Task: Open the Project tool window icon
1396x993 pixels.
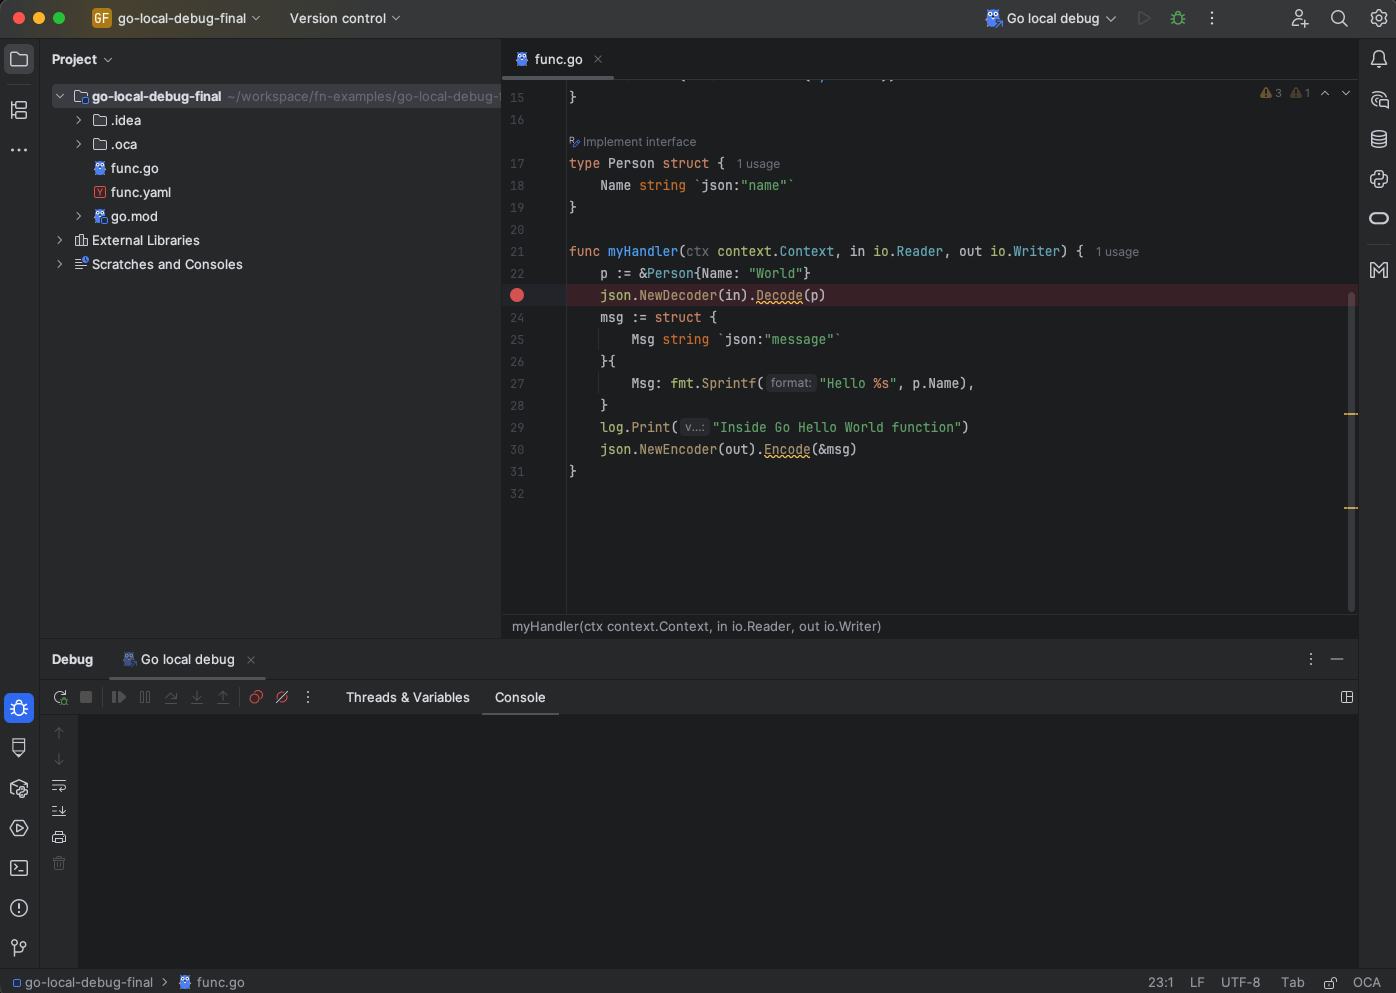Action: tap(19, 59)
